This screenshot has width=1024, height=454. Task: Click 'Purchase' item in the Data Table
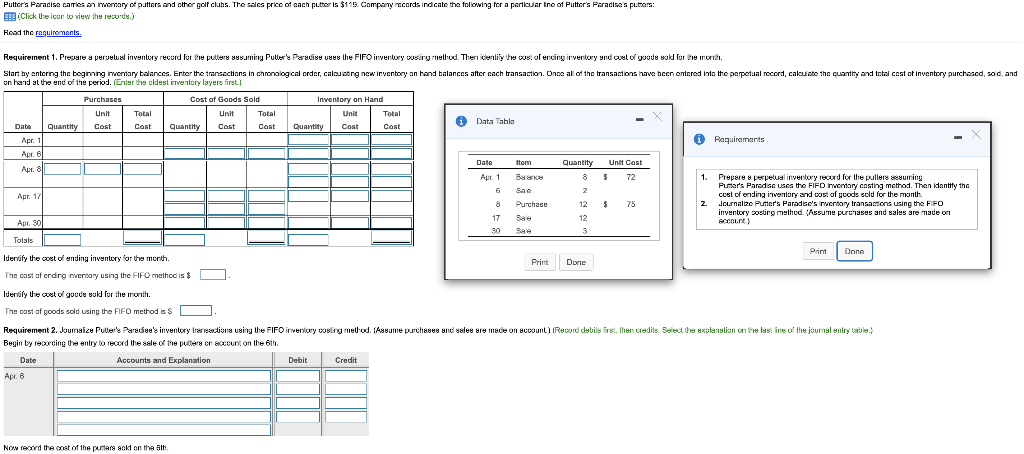point(532,204)
